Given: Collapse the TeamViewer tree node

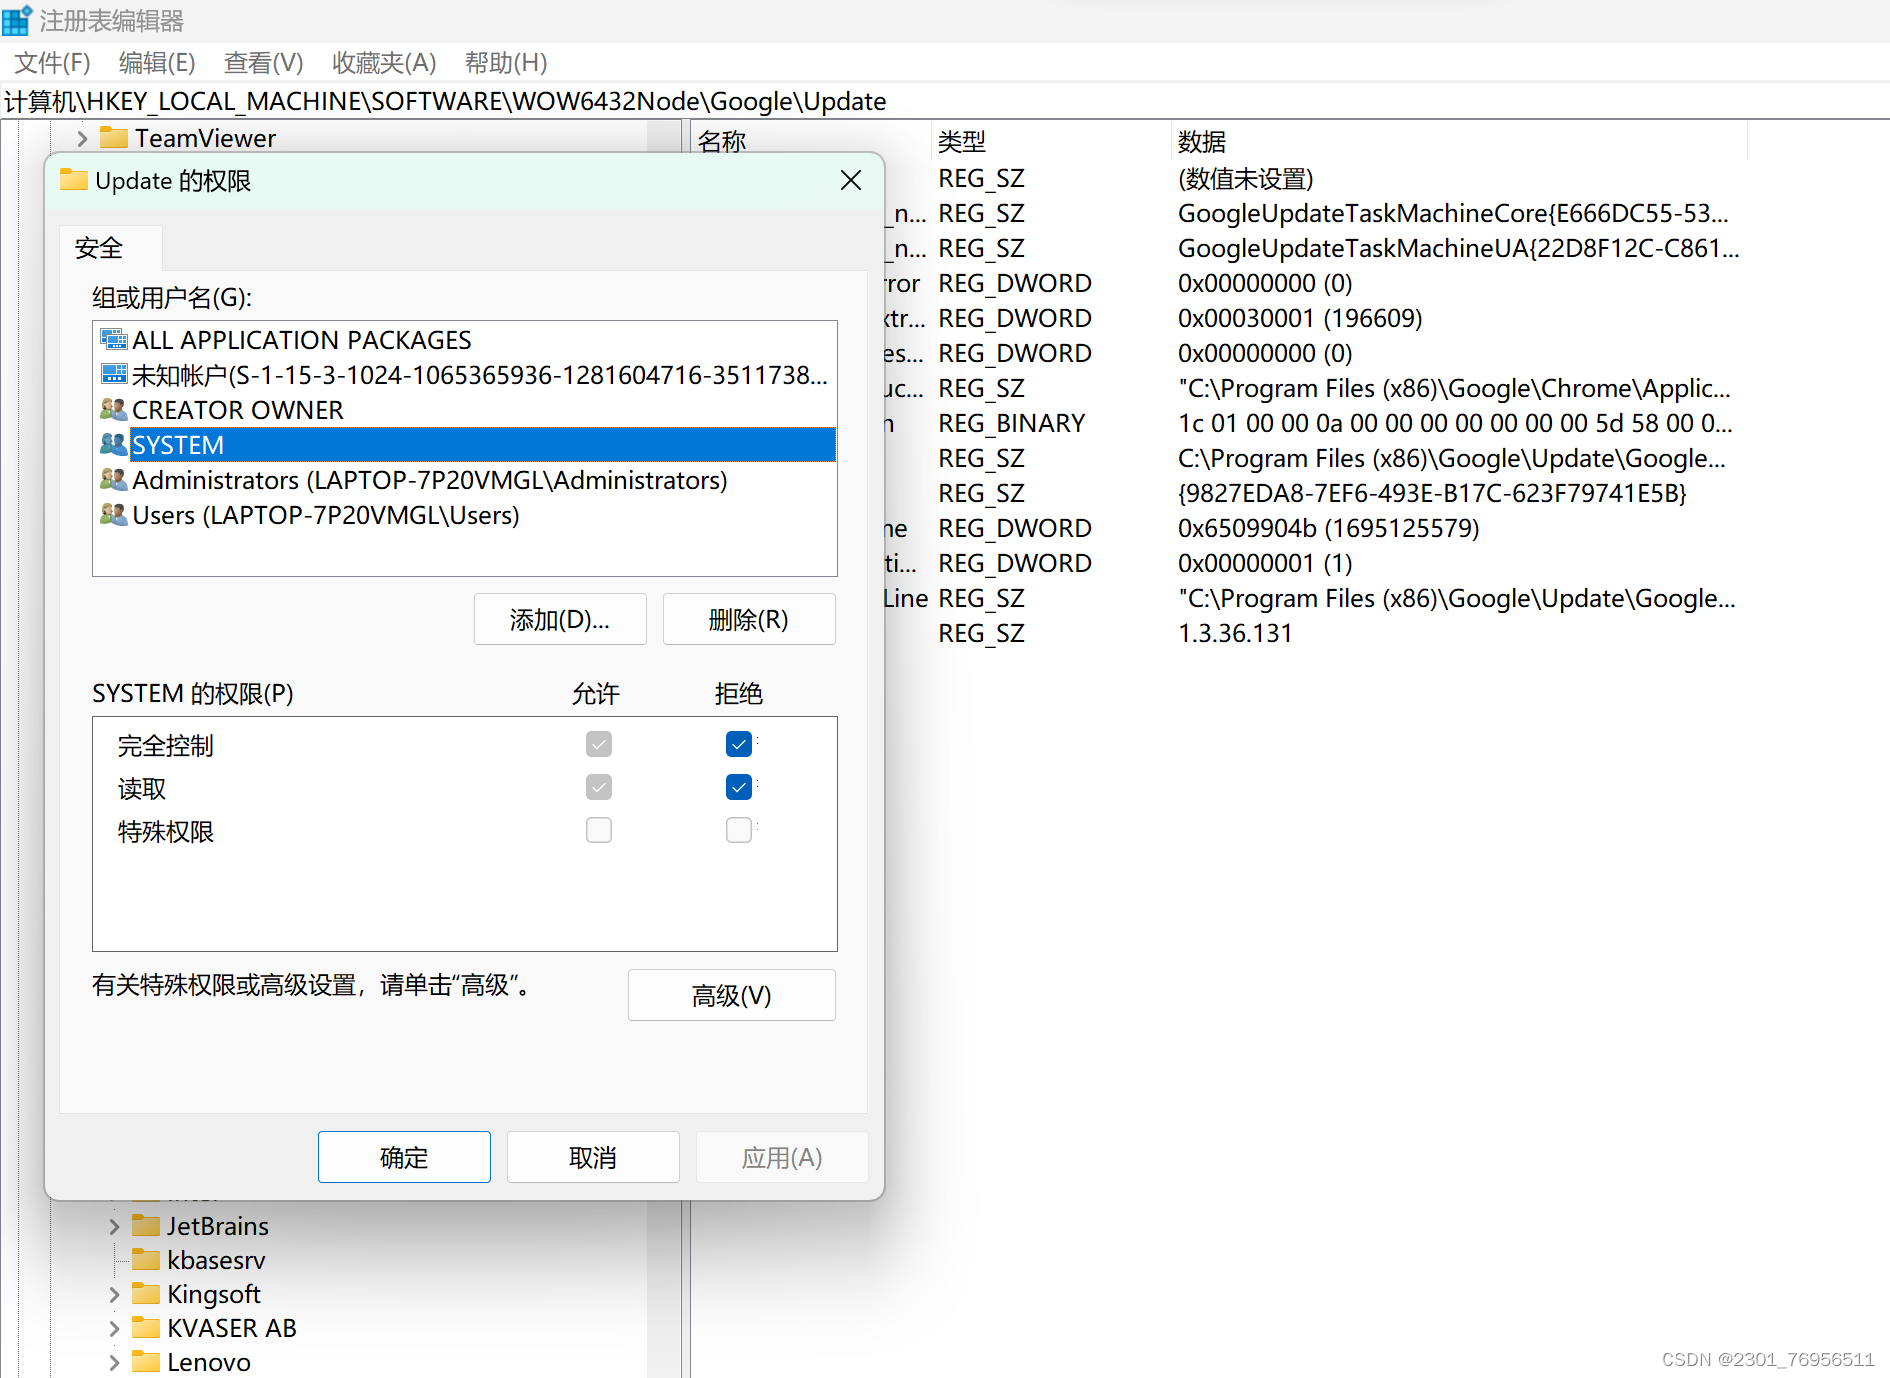Looking at the screenshot, I should coord(81,137).
